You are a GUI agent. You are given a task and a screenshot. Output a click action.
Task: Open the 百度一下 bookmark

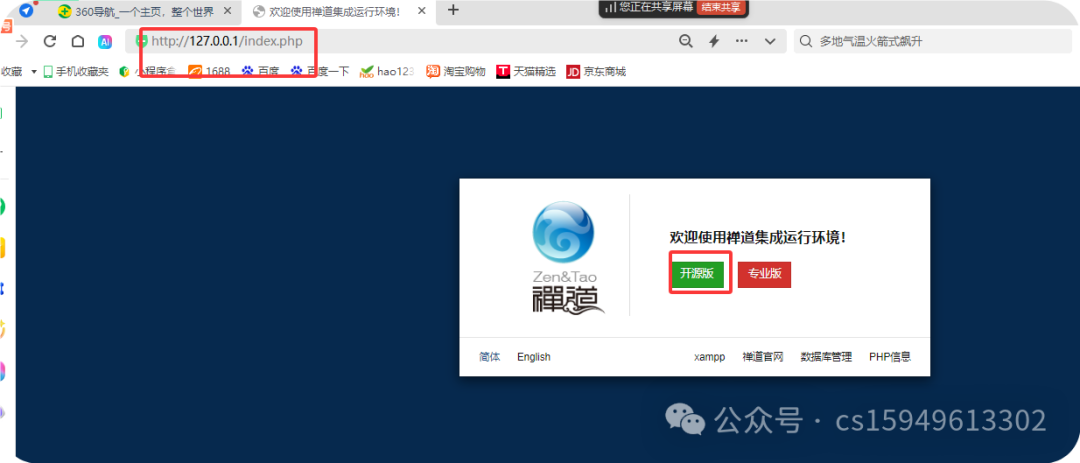[320, 72]
